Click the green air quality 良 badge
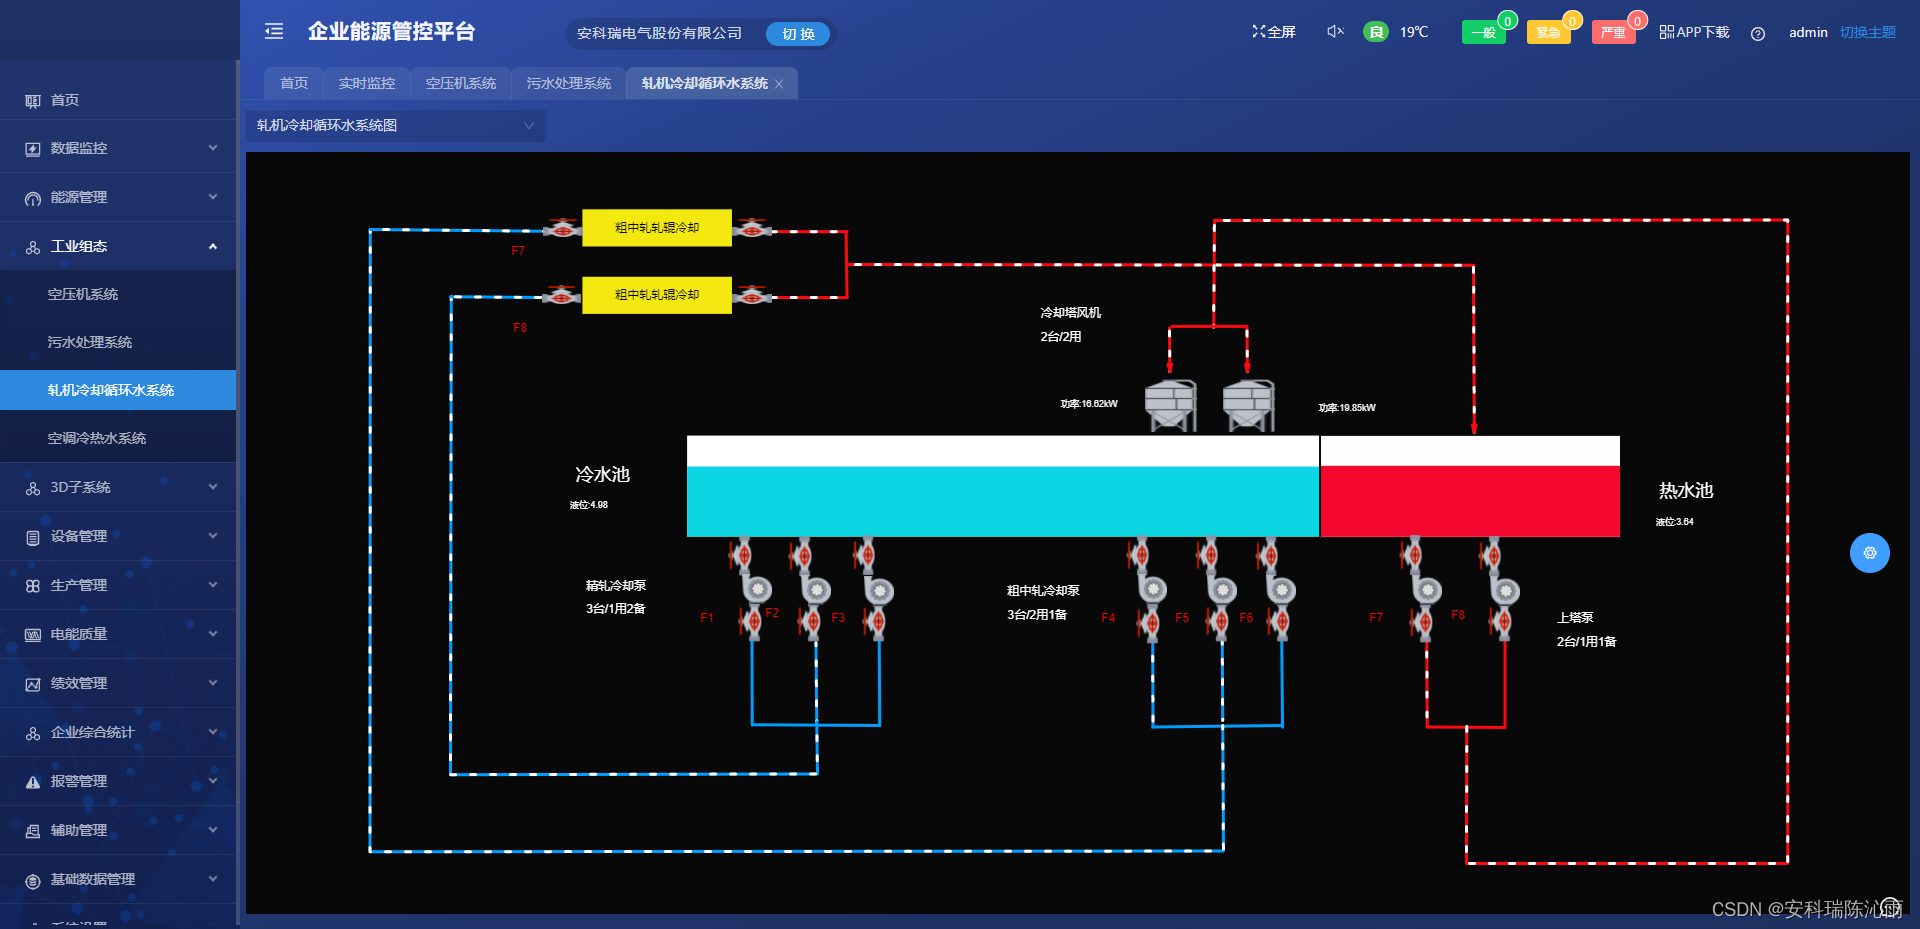 [1376, 32]
